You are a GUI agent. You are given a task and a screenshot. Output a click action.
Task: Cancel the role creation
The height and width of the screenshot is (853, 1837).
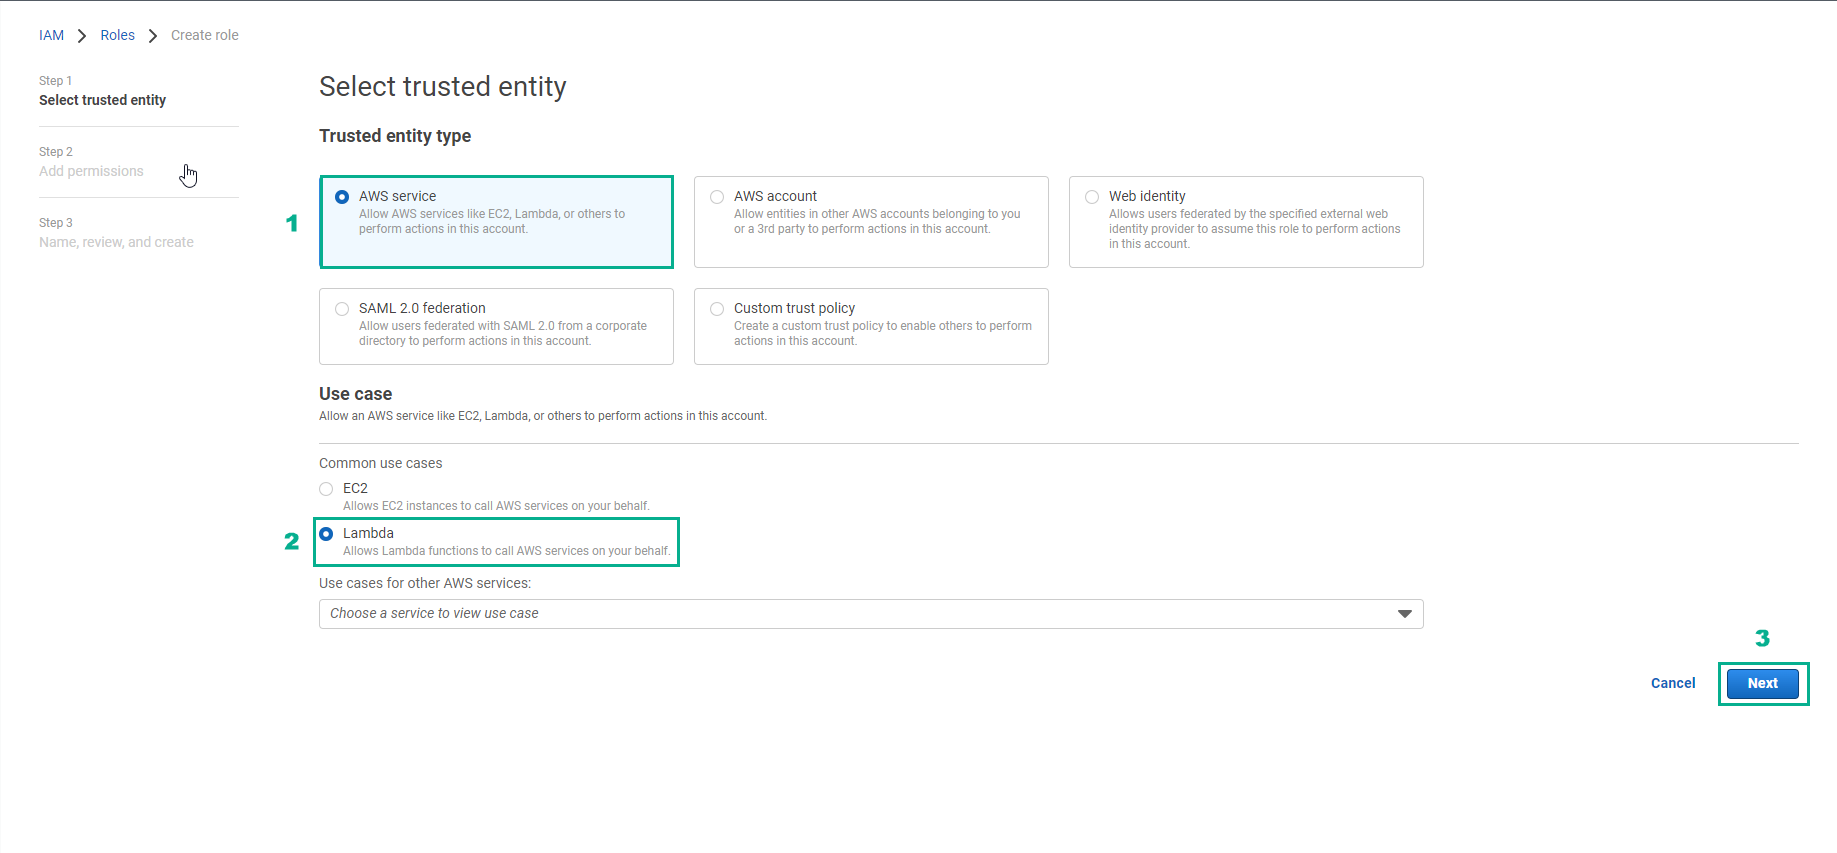click(x=1673, y=684)
